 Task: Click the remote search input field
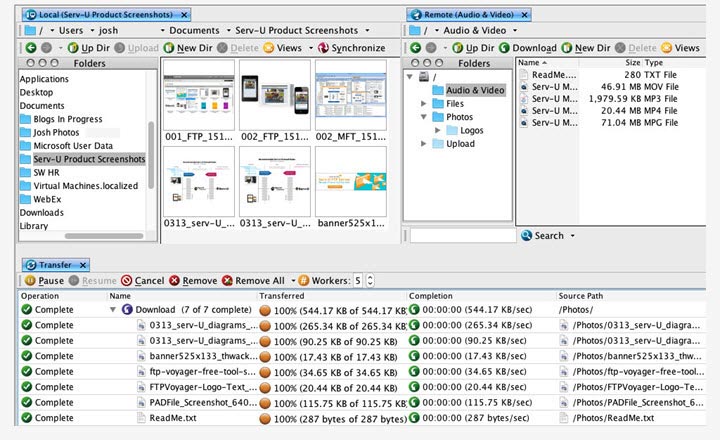[463, 236]
